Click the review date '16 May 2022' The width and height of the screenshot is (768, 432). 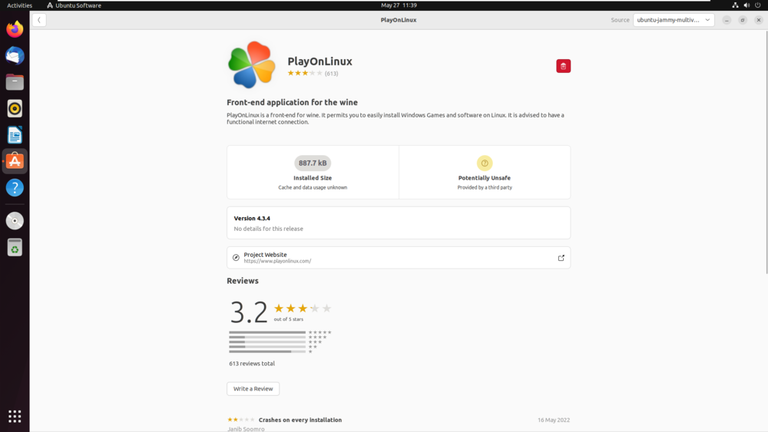[x=553, y=420]
